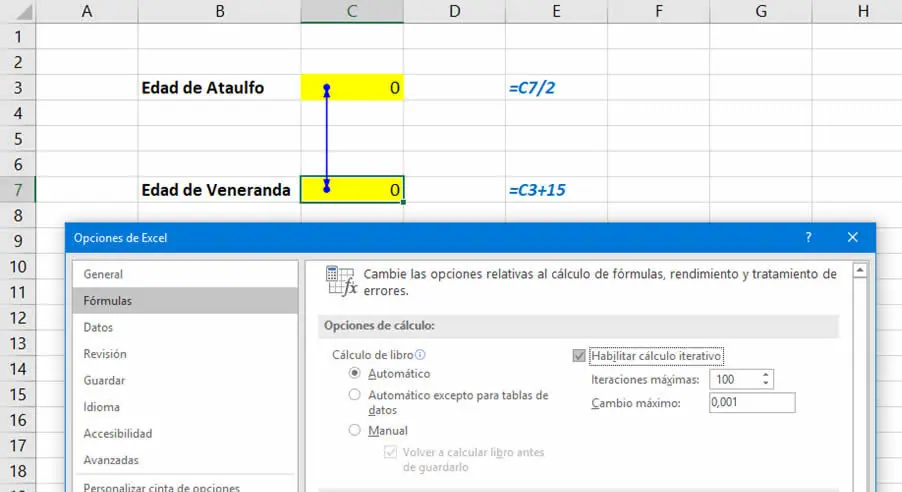The height and width of the screenshot is (492, 902).
Task: Toggle the Habilitar cálculo iterativo checkbox
Action: [x=579, y=355]
